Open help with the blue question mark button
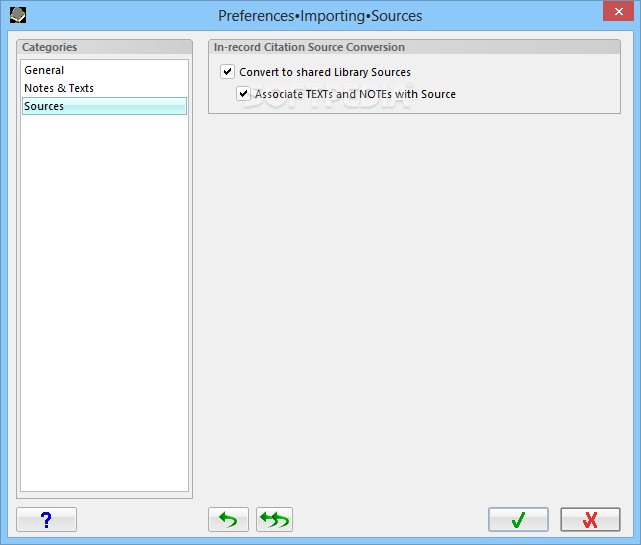Screen dimensions: 641x545 (46, 519)
